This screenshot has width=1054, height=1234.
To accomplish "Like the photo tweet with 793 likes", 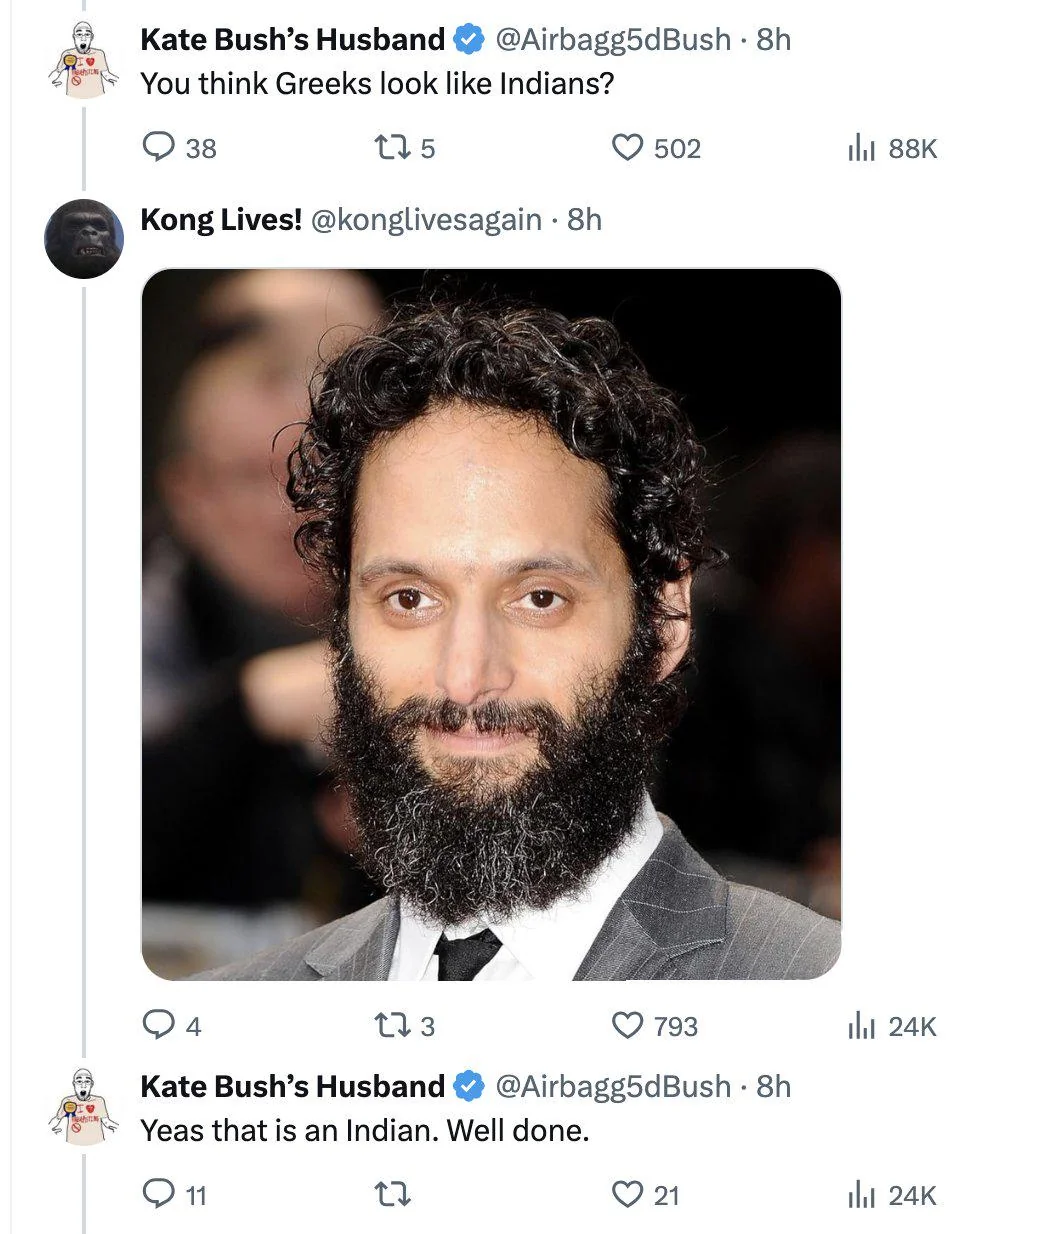I will pos(654,1026).
